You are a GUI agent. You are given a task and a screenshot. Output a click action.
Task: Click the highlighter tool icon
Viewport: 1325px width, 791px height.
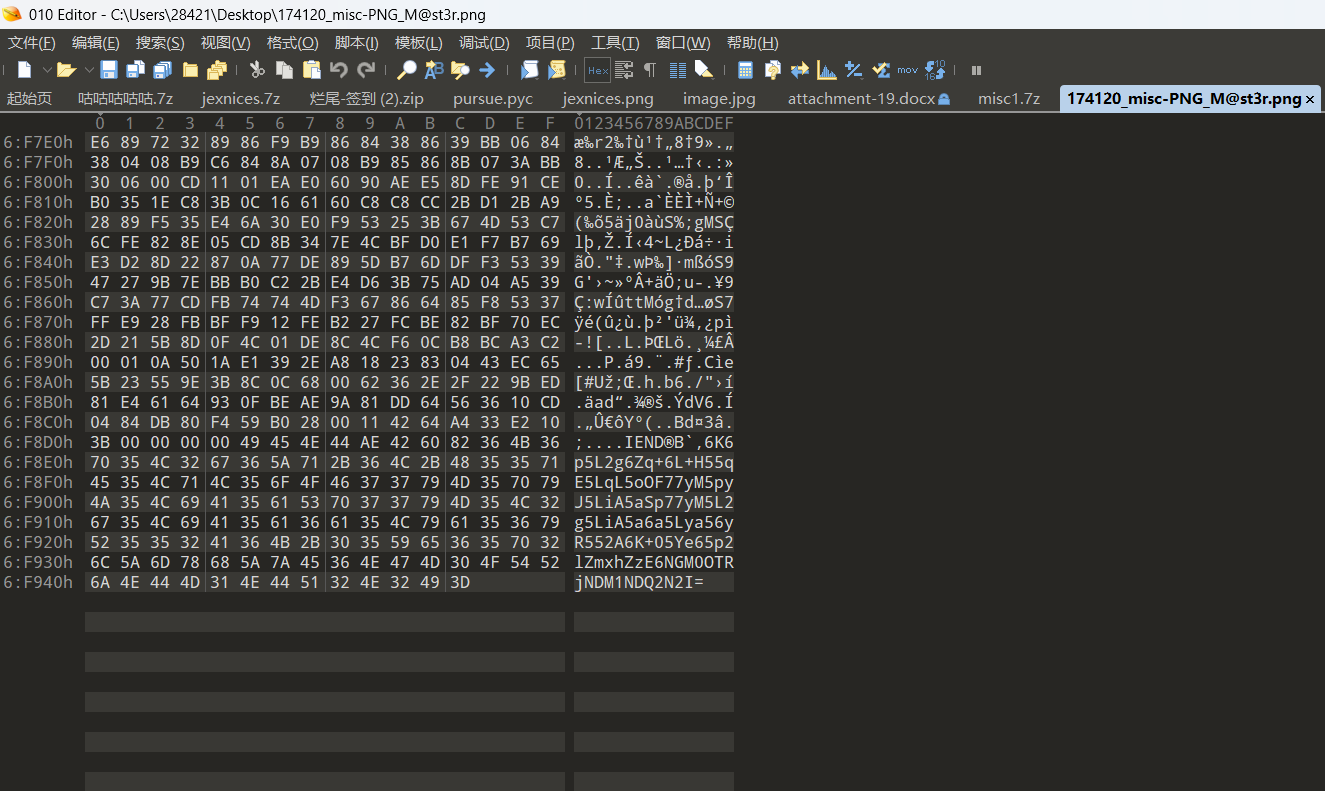704,70
